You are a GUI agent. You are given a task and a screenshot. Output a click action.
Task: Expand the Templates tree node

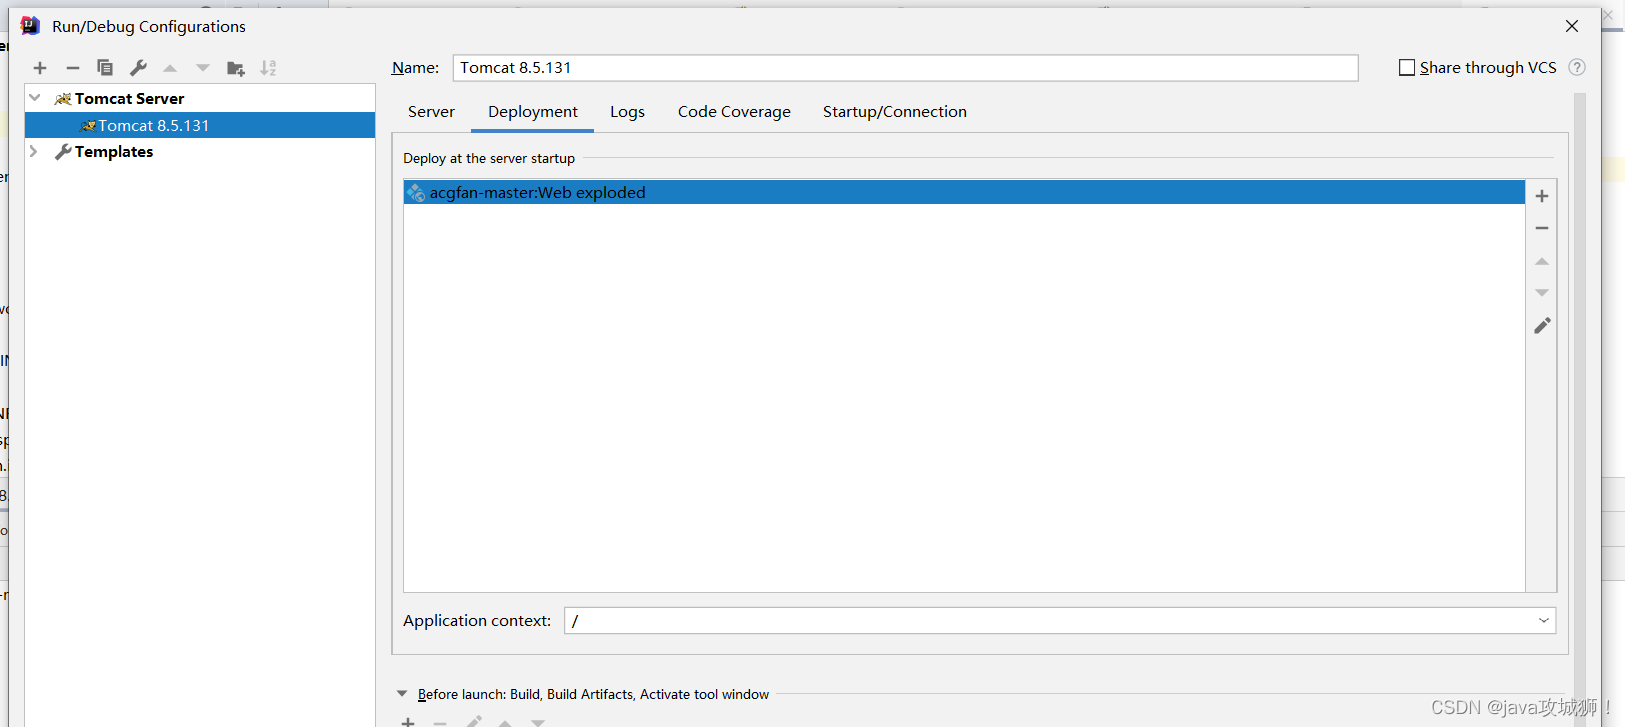pyautogui.click(x=34, y=151)
